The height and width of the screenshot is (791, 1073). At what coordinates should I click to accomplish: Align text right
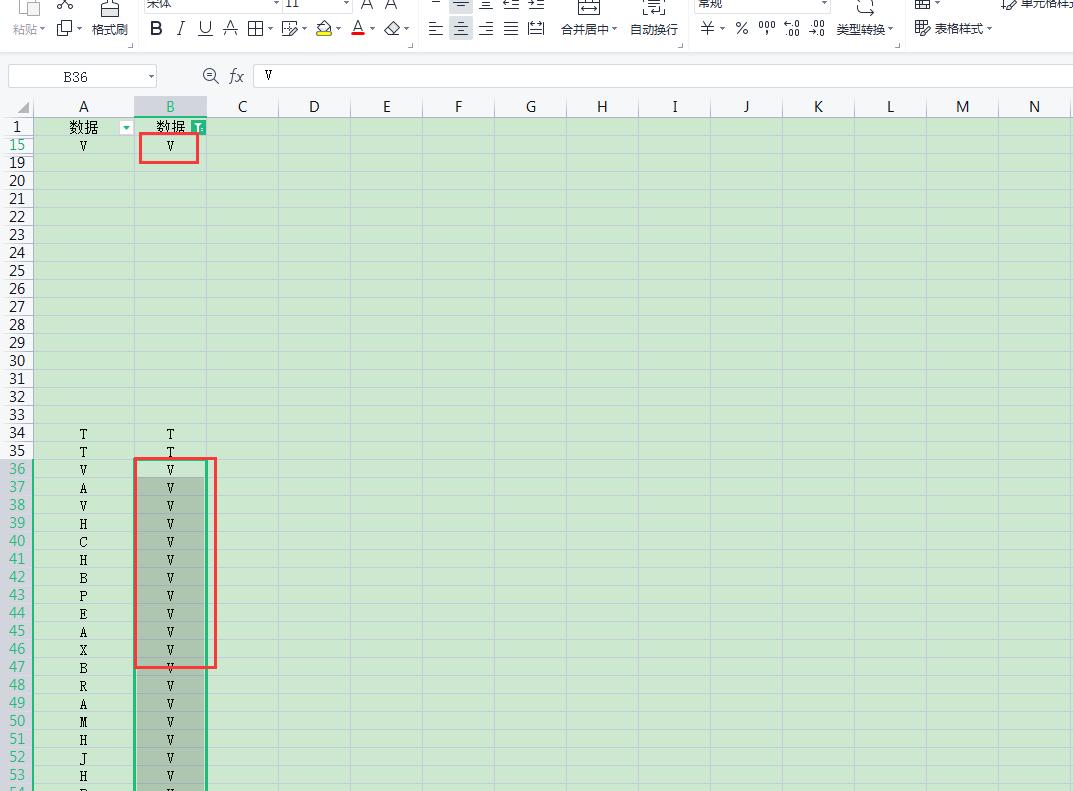tap(486, 29)
